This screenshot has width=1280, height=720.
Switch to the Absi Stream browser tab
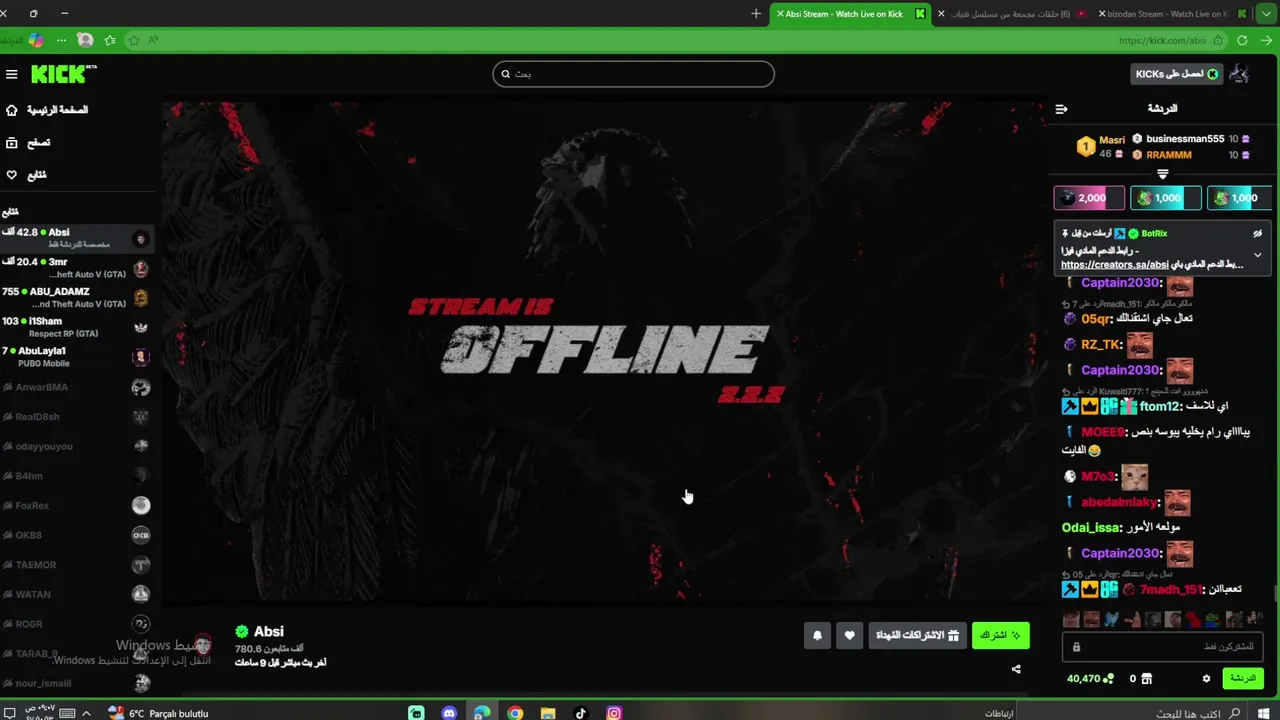click(850, 14)
